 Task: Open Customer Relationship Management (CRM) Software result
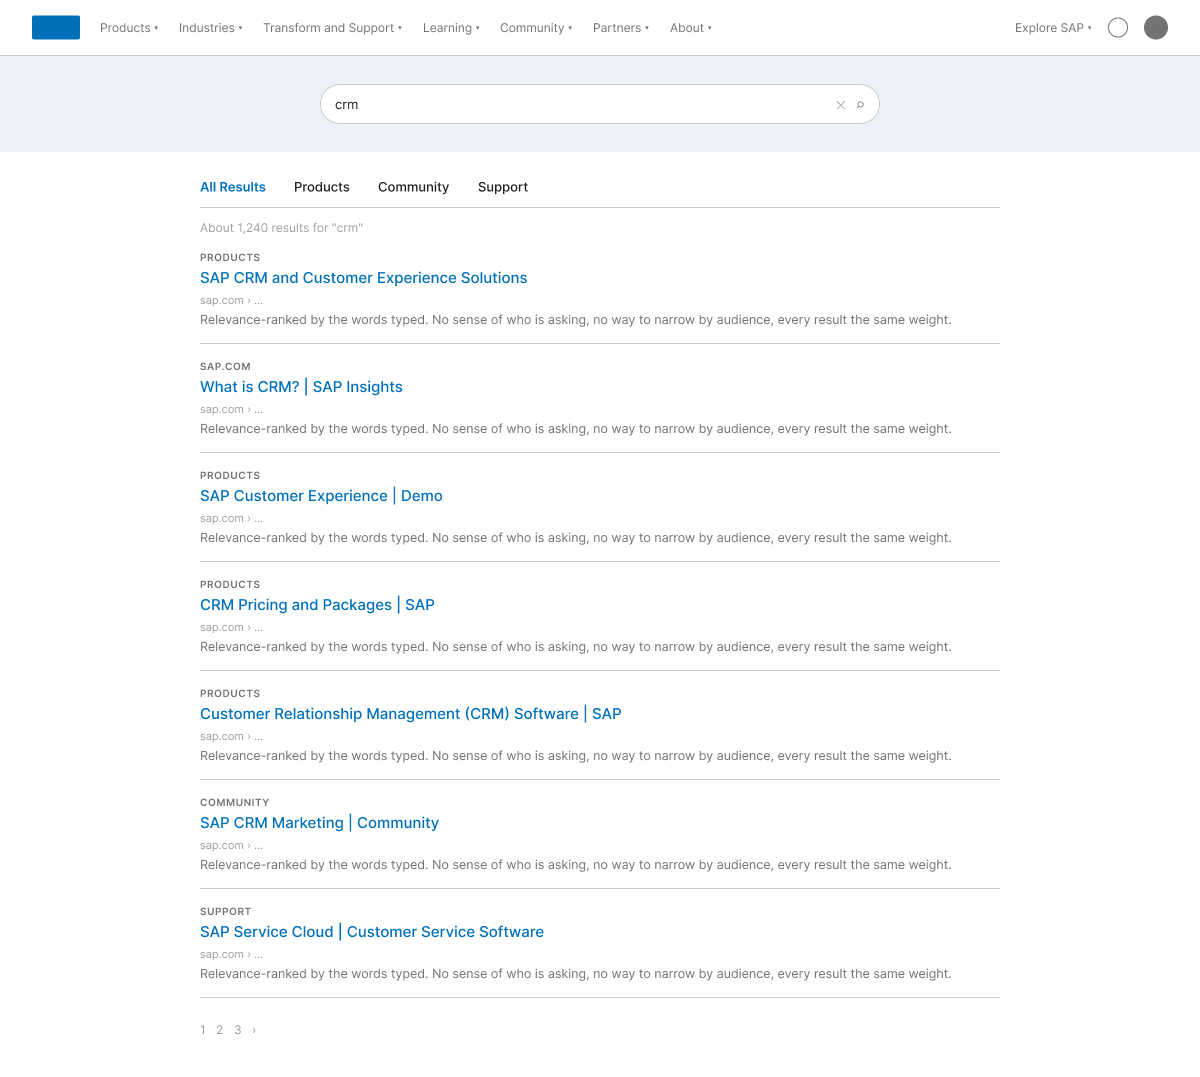pyautogui.click(x=411, y=714)
